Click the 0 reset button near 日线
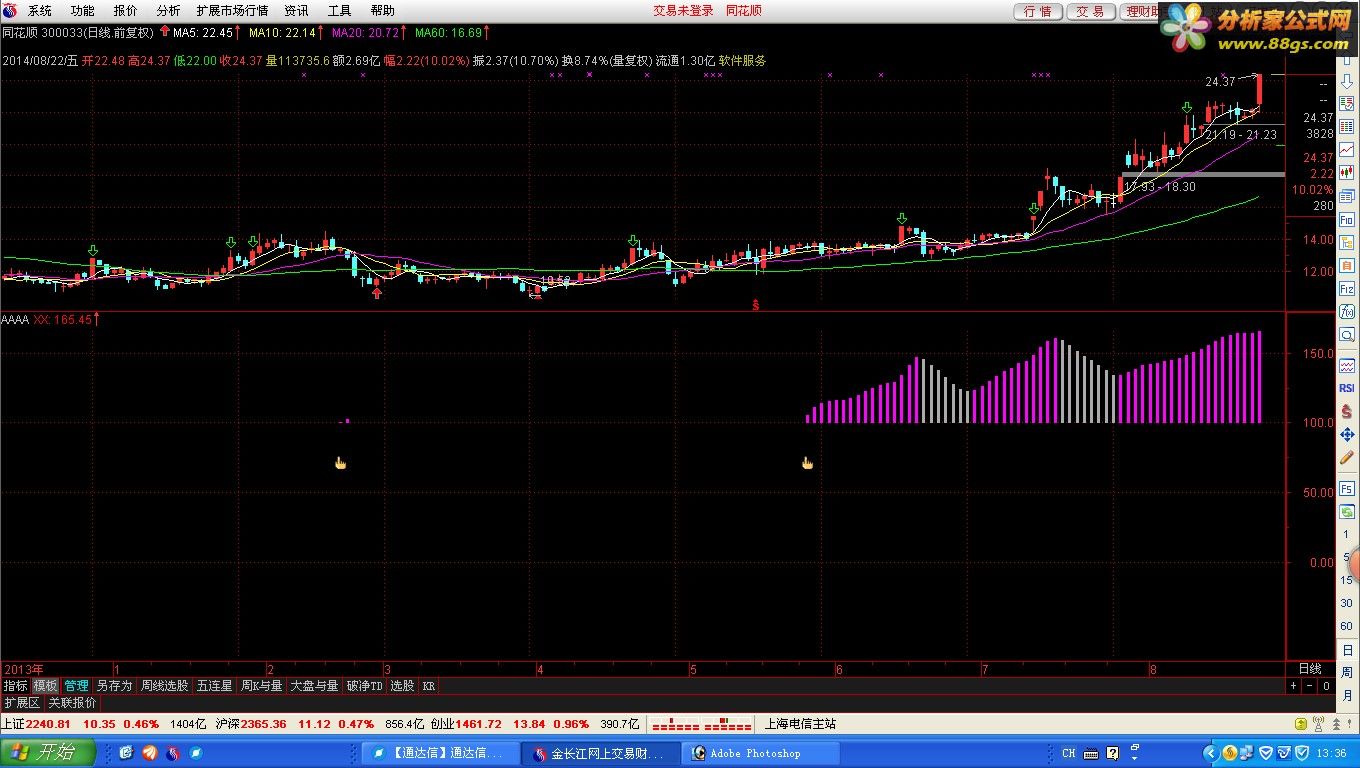The width and height of the screenshot is (1360, 768). pyautogui.click(x=1326, y=686)
